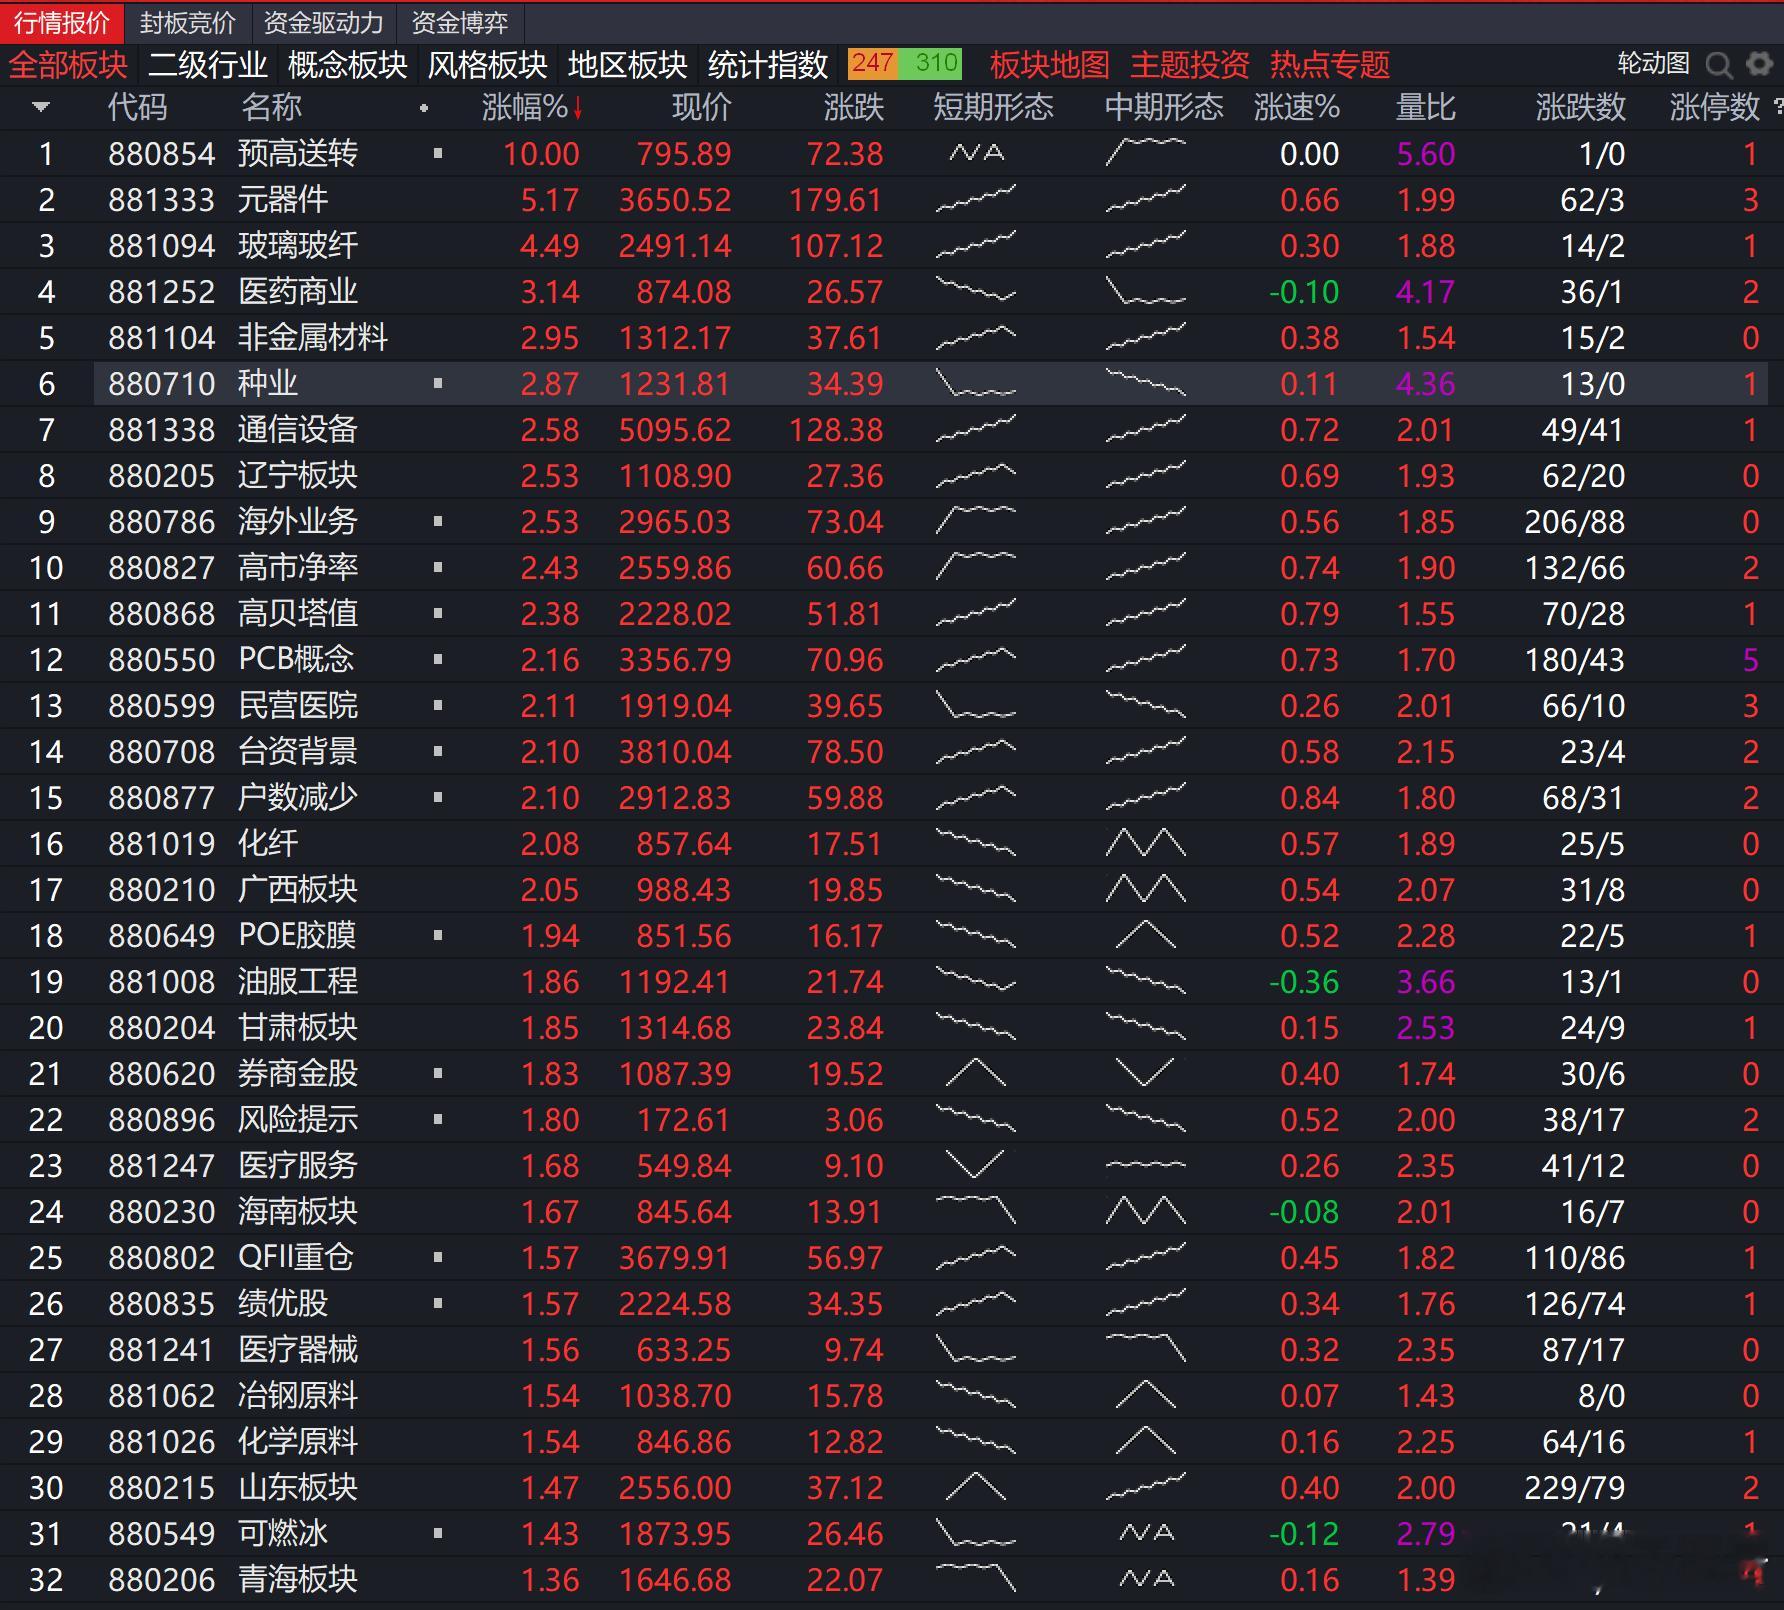Switch to the 资金驱动力 tab
Screen dimensions: 1784x1610
coord(323,22)
